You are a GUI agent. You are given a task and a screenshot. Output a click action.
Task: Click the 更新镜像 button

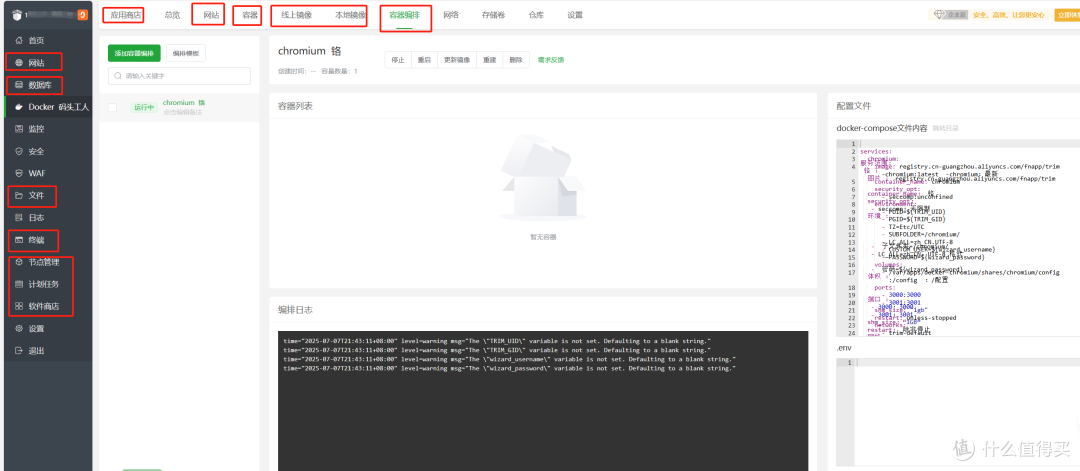(457, 60)
